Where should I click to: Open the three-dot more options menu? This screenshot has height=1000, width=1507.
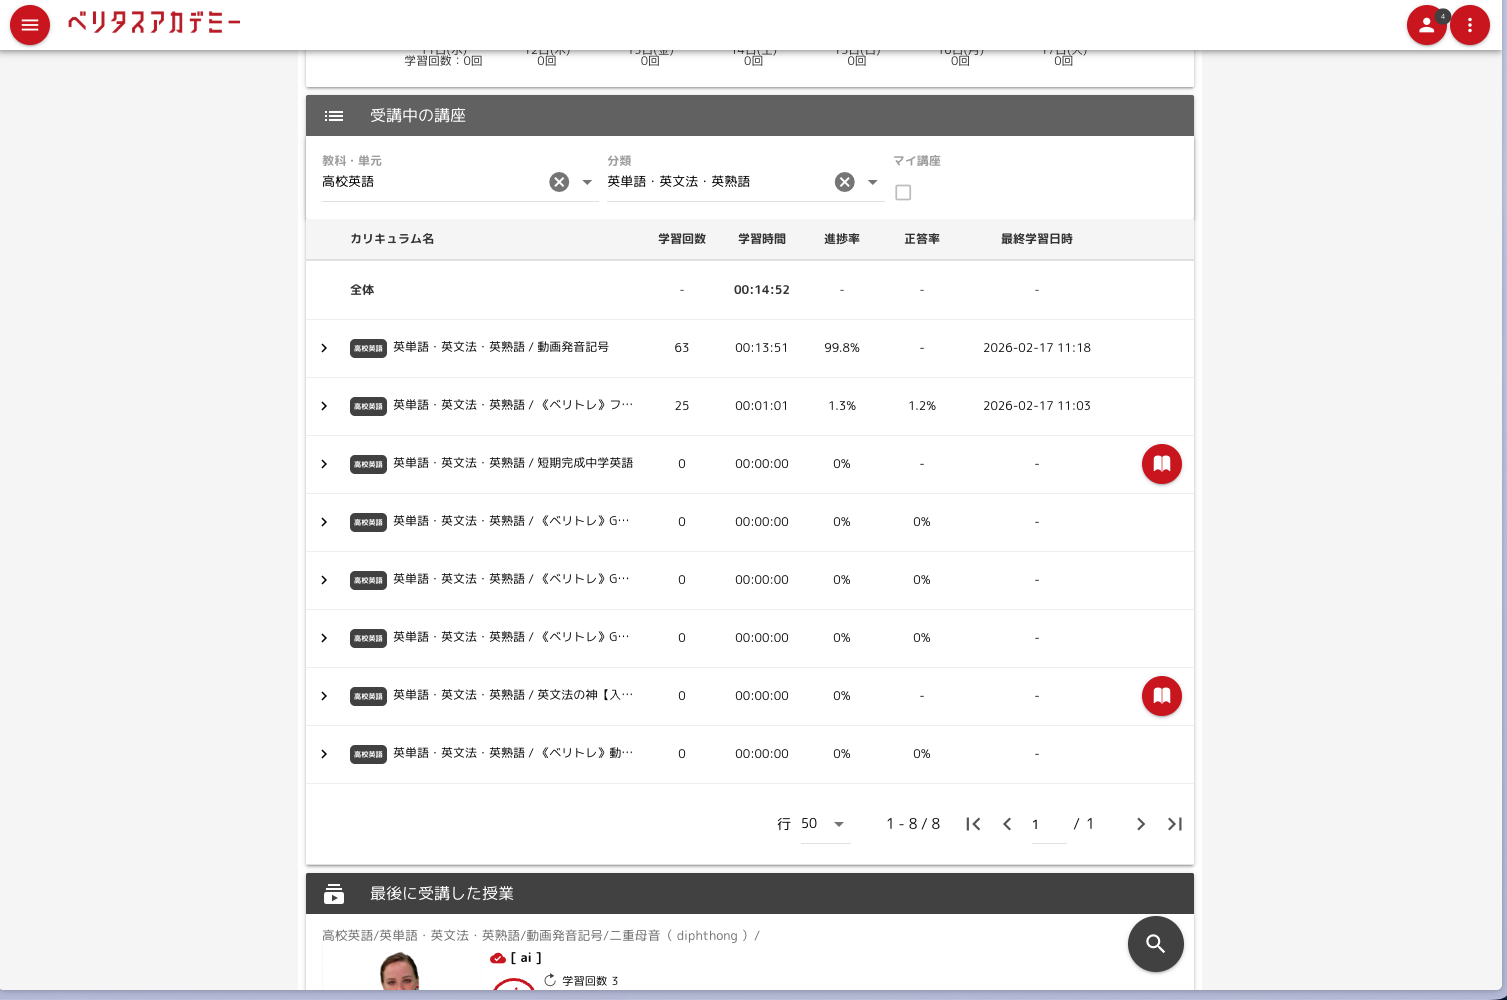click(x=1469, y=25)
